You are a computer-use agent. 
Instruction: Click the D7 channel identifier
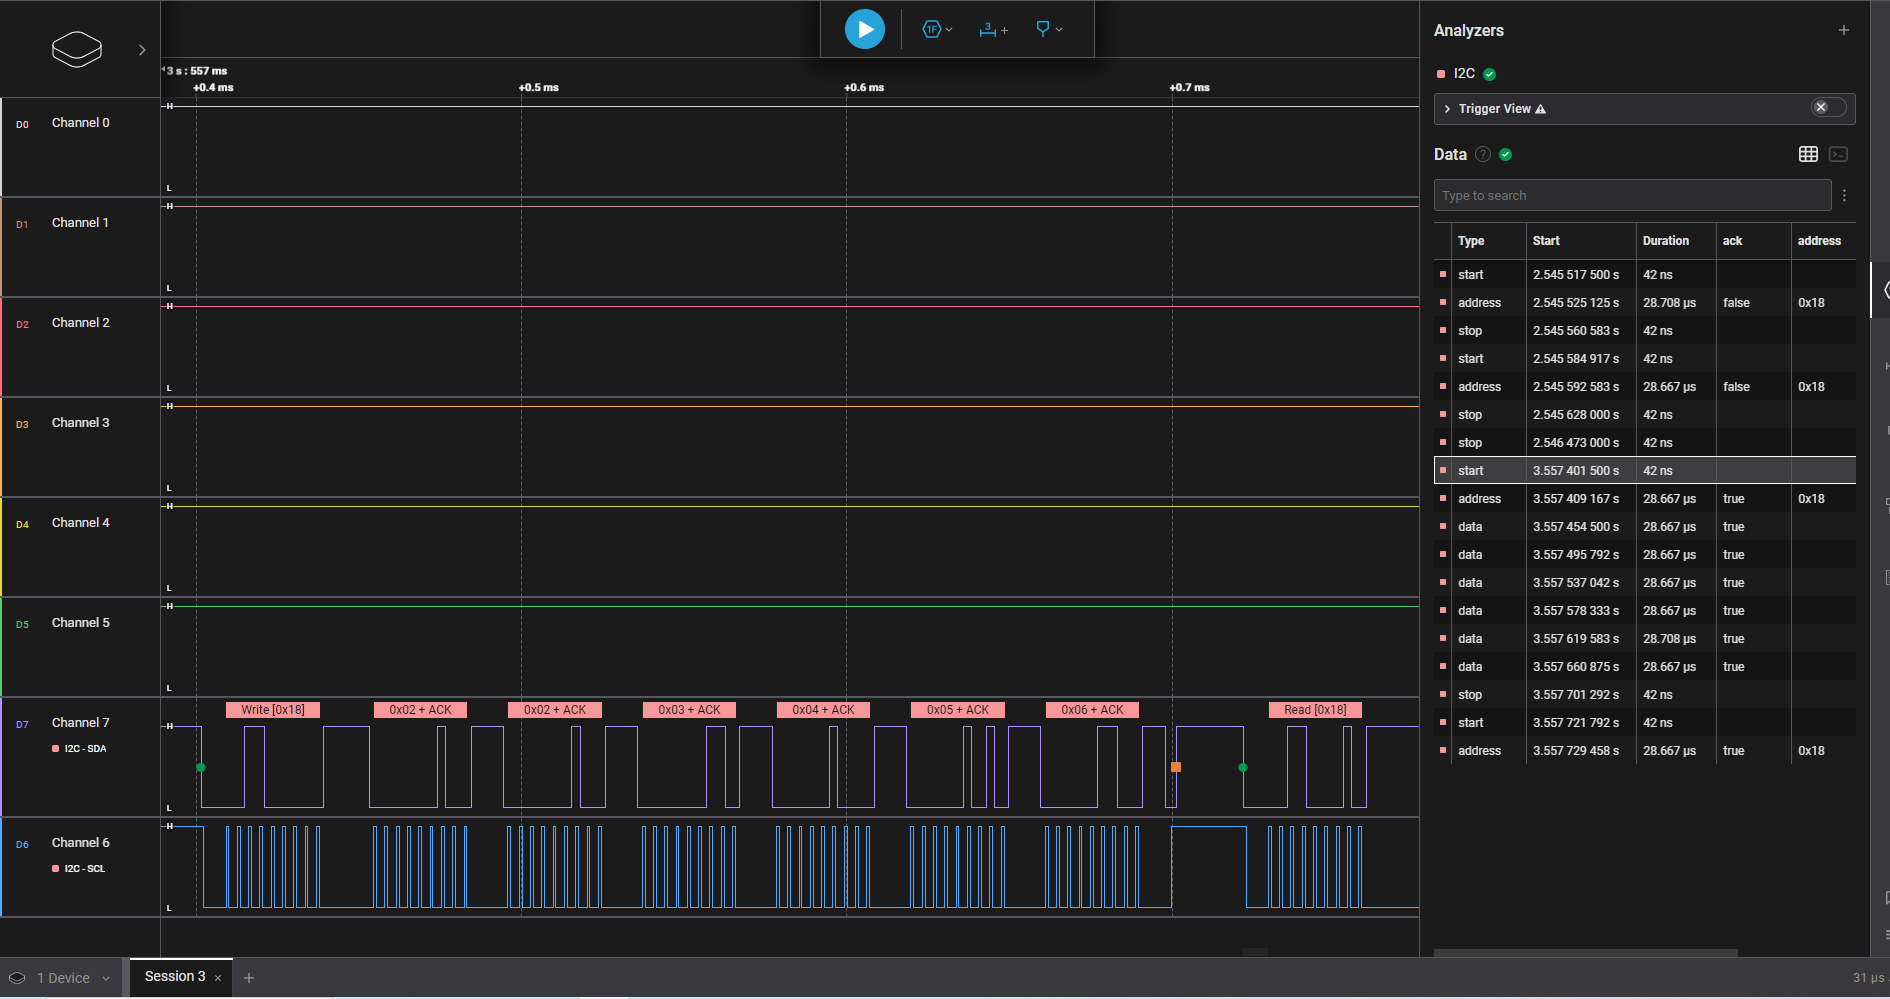coord(22,725)
